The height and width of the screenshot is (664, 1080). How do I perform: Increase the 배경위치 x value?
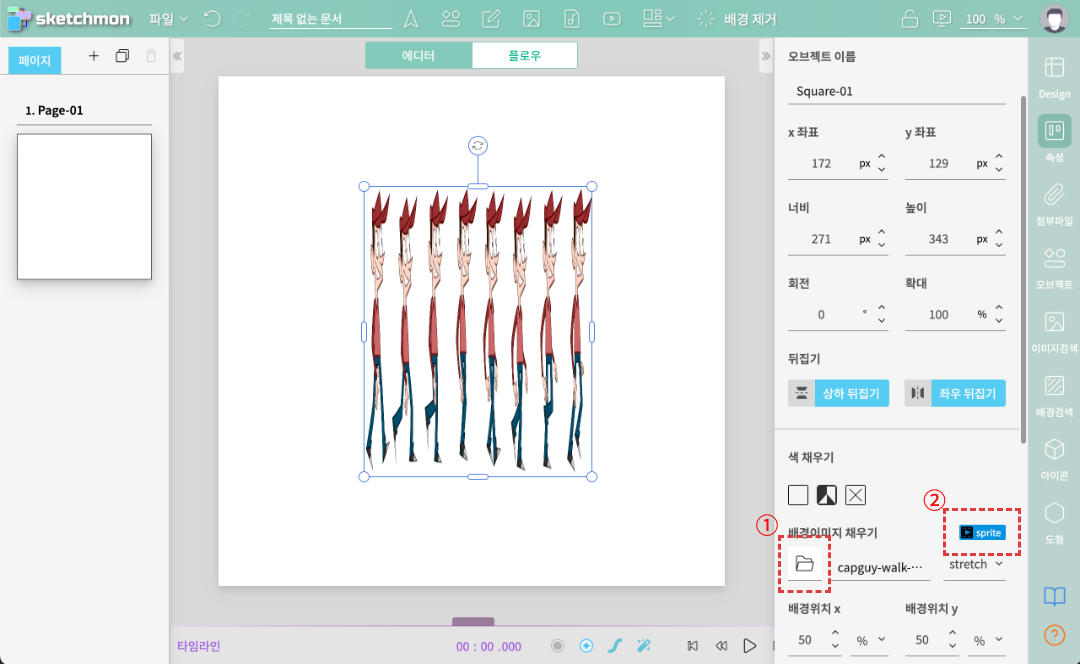click(835, 633)
